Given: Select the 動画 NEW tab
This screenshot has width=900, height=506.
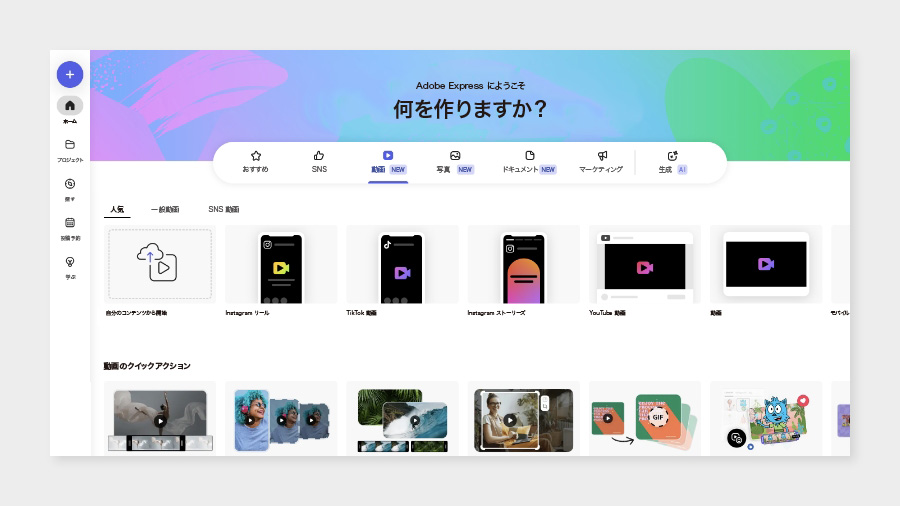Looking at the screenshot, I should click(388, 162).
